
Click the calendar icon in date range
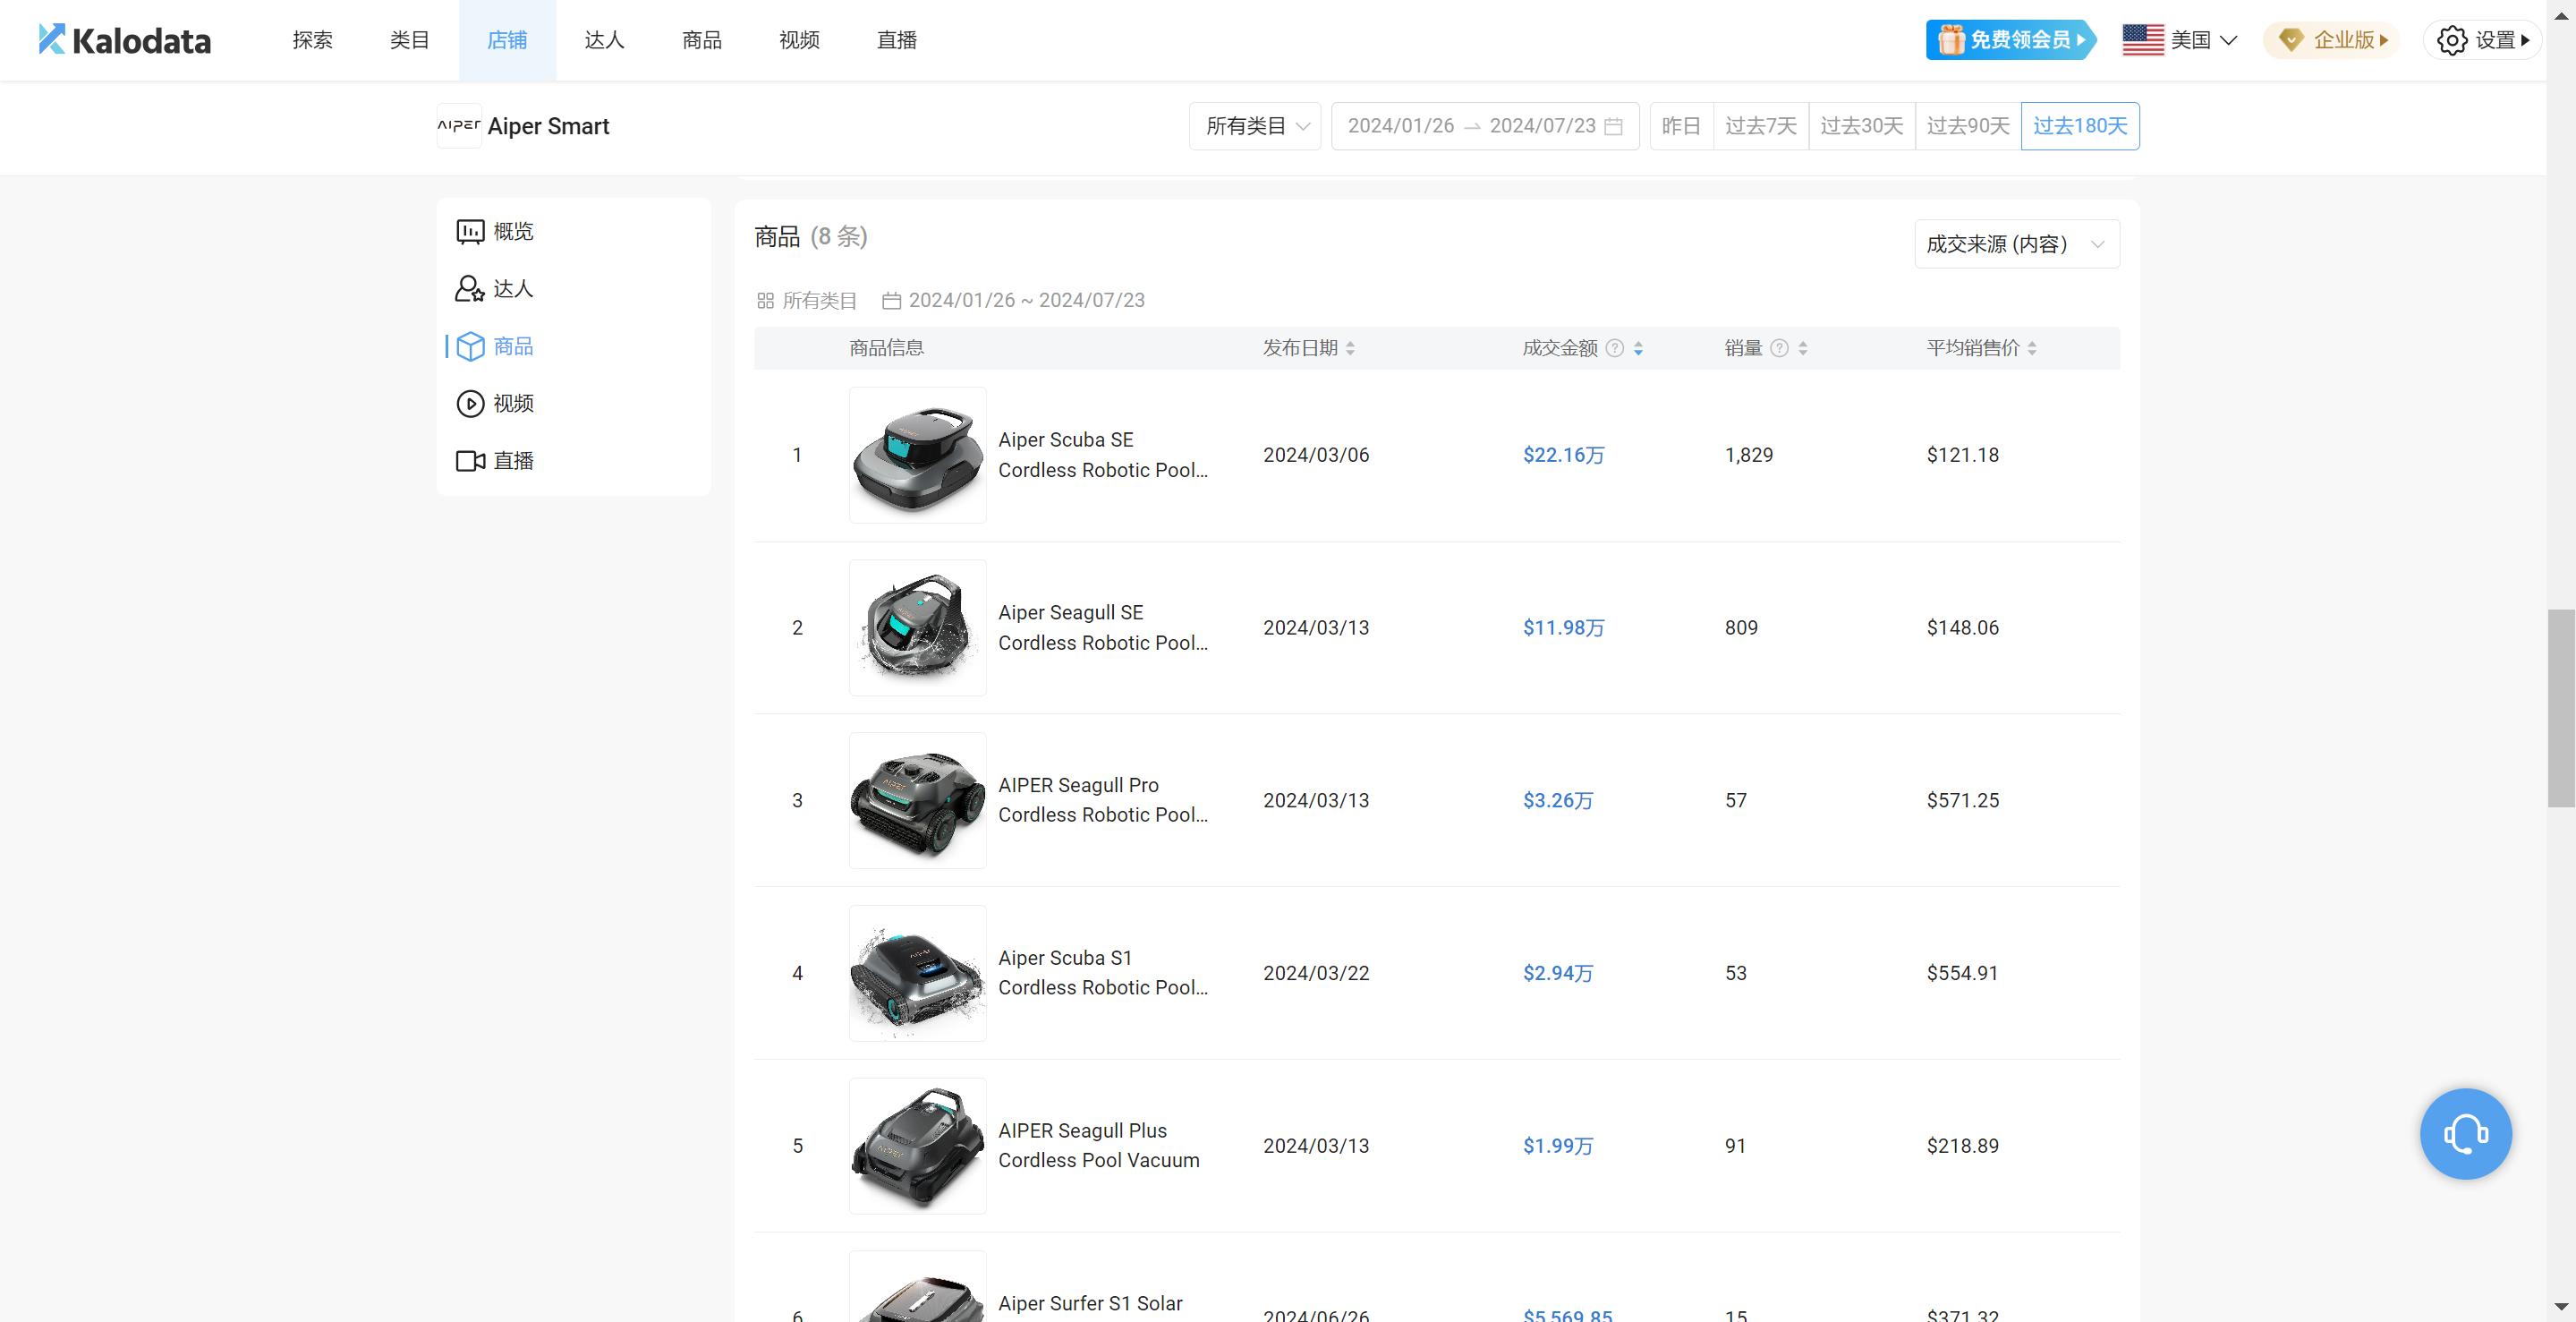pyautogui.click(x=1613, y=126)
